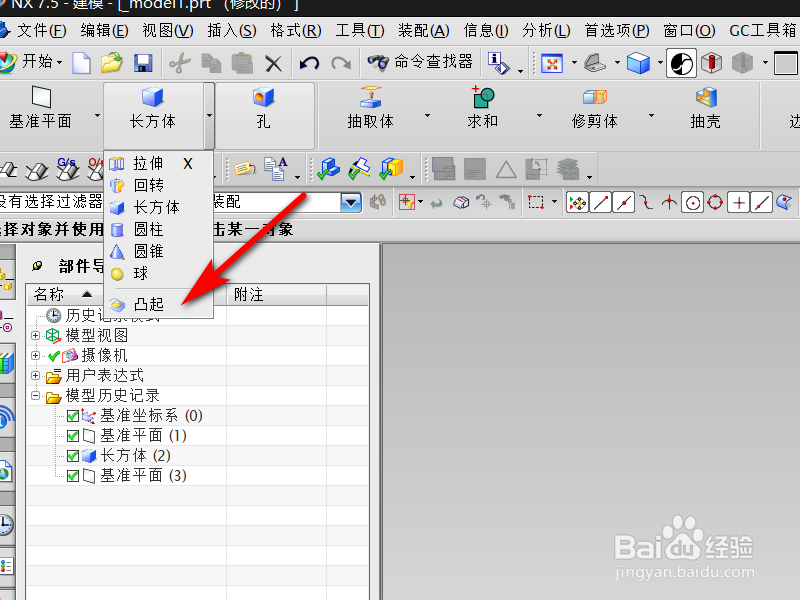This screenshot has width=800, height=600.
Task: Click the Save (保存) icon
Action: coord(143,63)
